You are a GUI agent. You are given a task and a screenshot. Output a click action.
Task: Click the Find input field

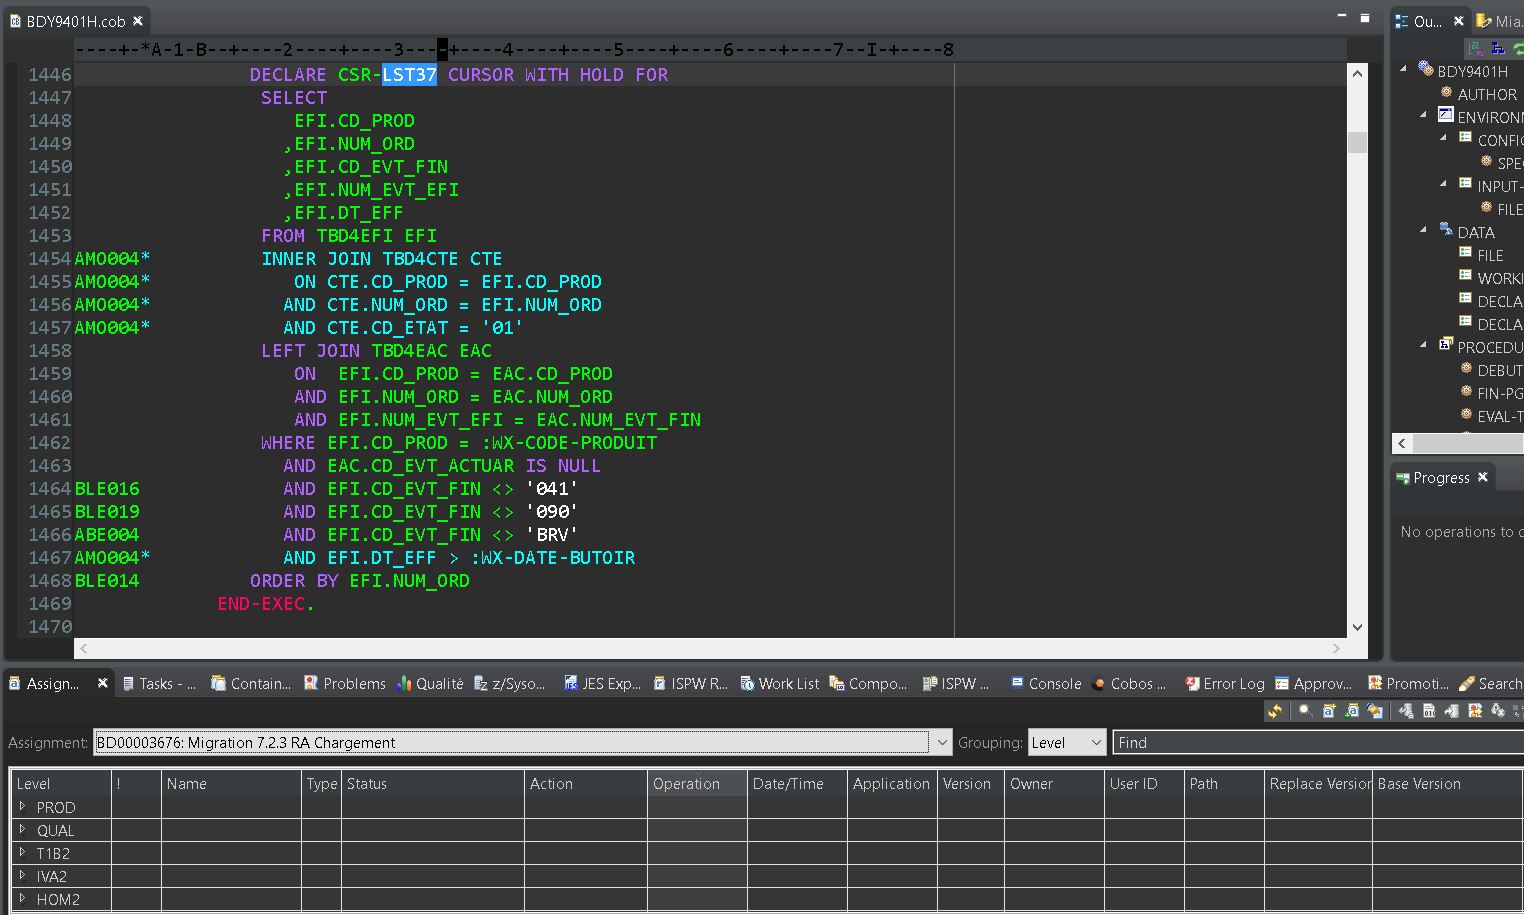tap(1318, 742)
